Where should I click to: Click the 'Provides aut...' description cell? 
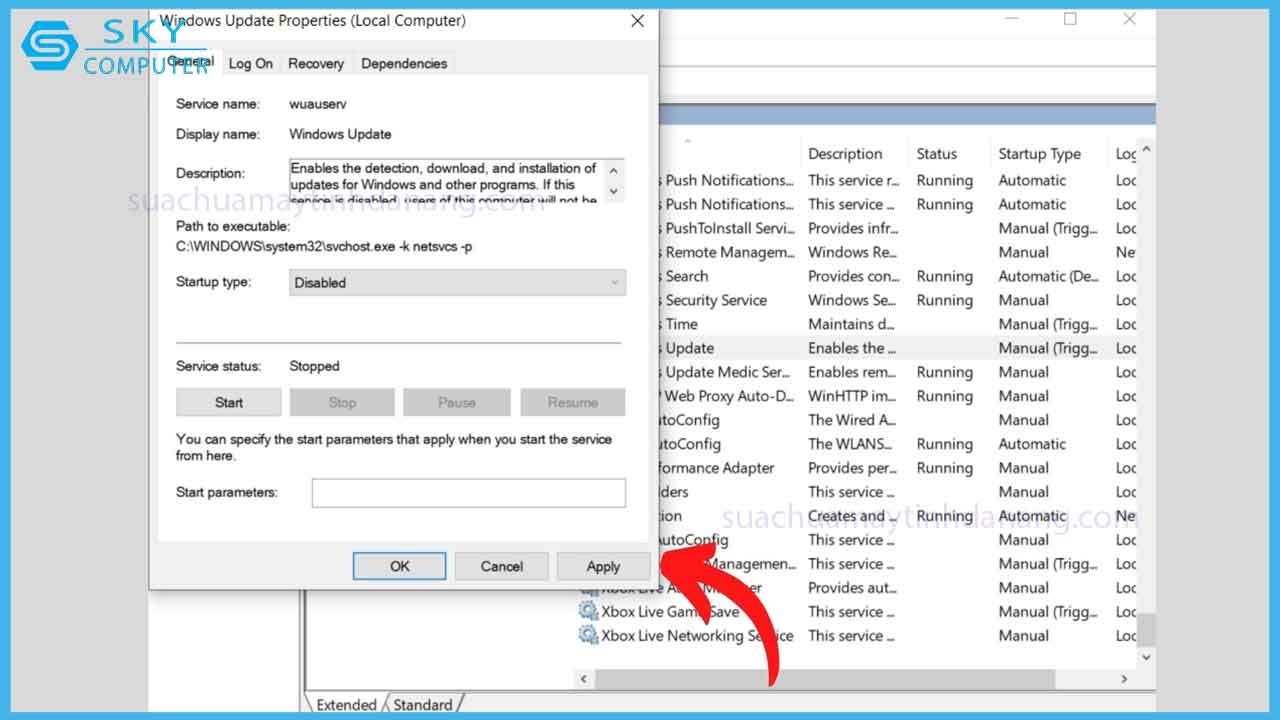point(852,588)
